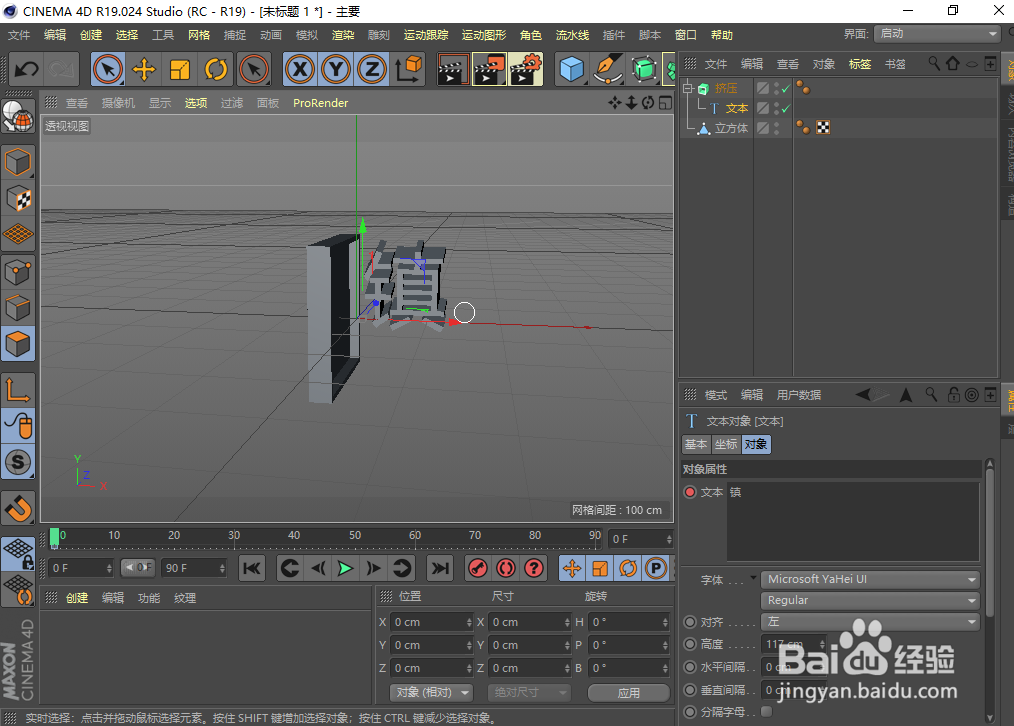Screen dimensions: 1014x726
Task: Open Edit Render Settings
Action: (x=526, y=69)
